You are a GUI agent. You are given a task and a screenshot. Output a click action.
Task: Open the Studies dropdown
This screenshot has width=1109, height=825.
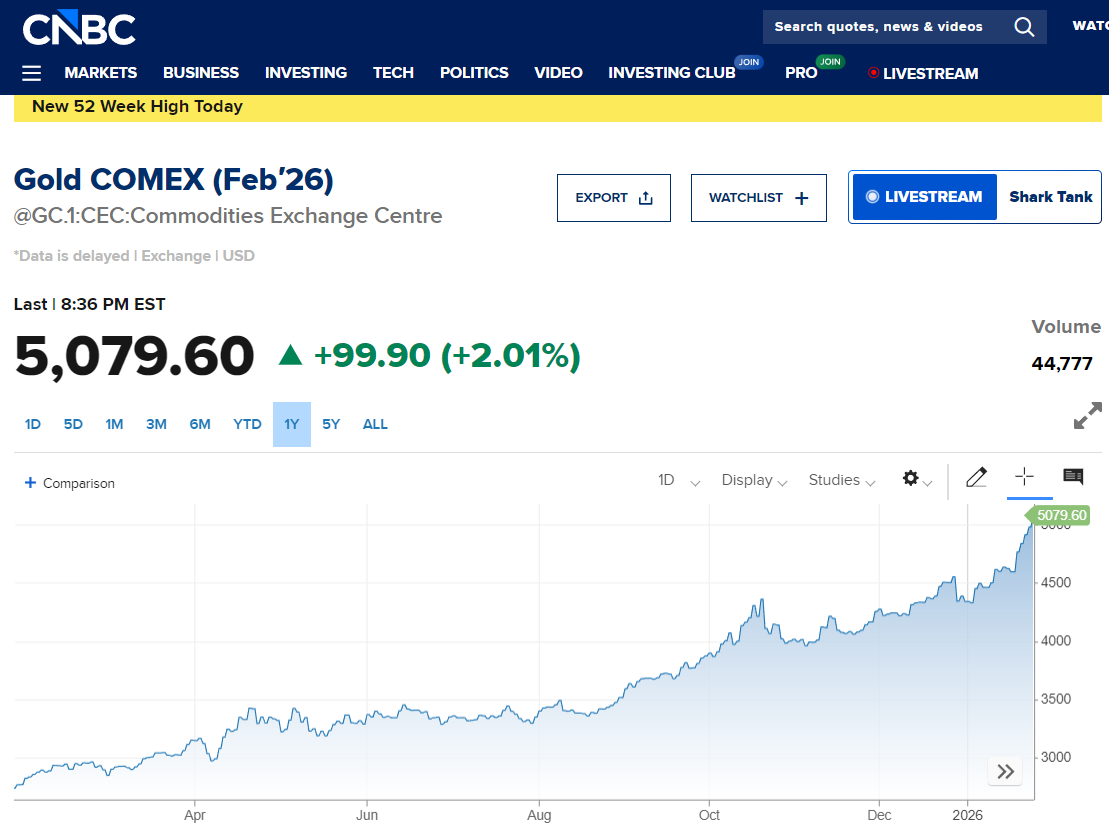click(841, 480)
